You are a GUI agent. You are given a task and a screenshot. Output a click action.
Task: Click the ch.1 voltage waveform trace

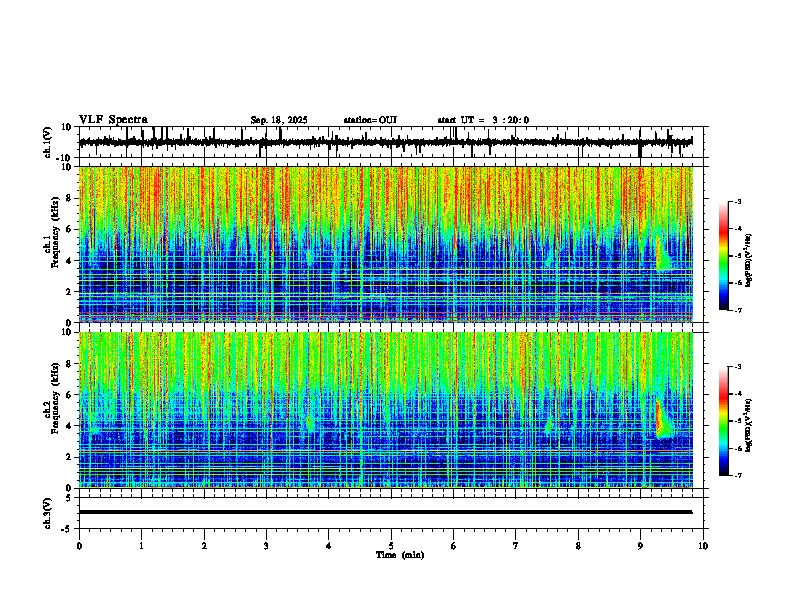(385, 142)
